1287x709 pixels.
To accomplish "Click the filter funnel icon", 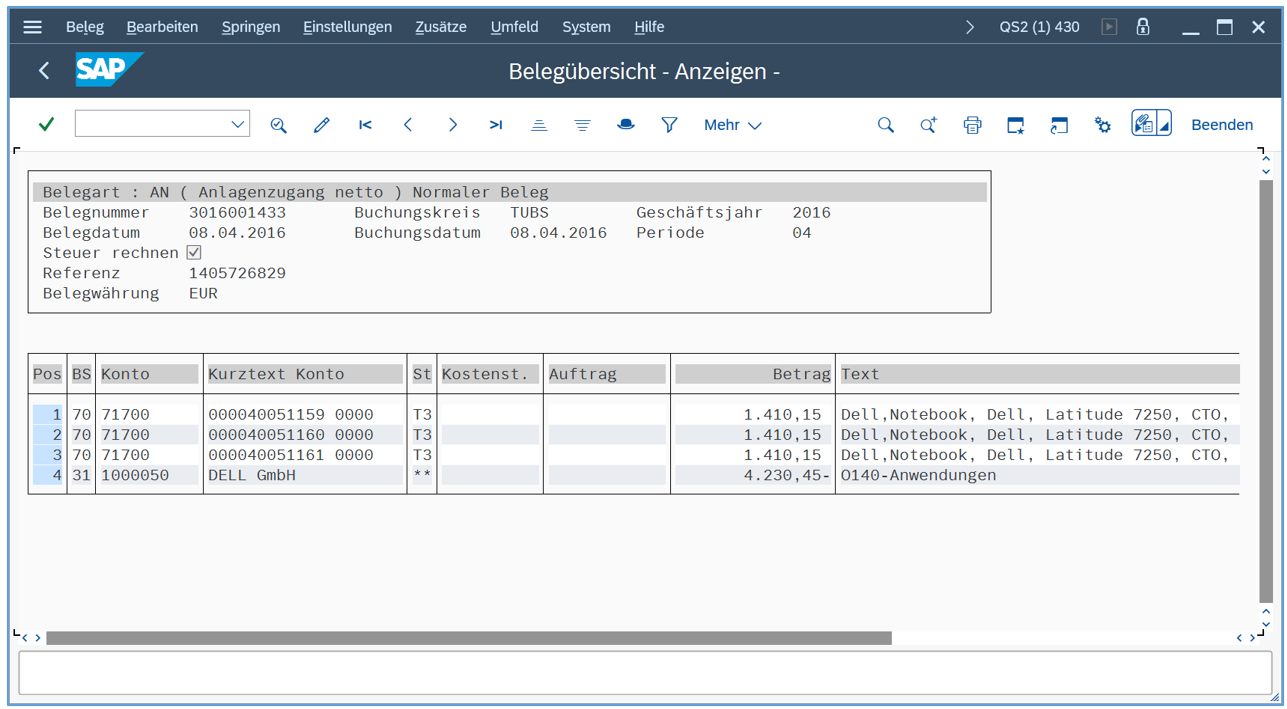I will pyautogui.click(x=669, y=125).
